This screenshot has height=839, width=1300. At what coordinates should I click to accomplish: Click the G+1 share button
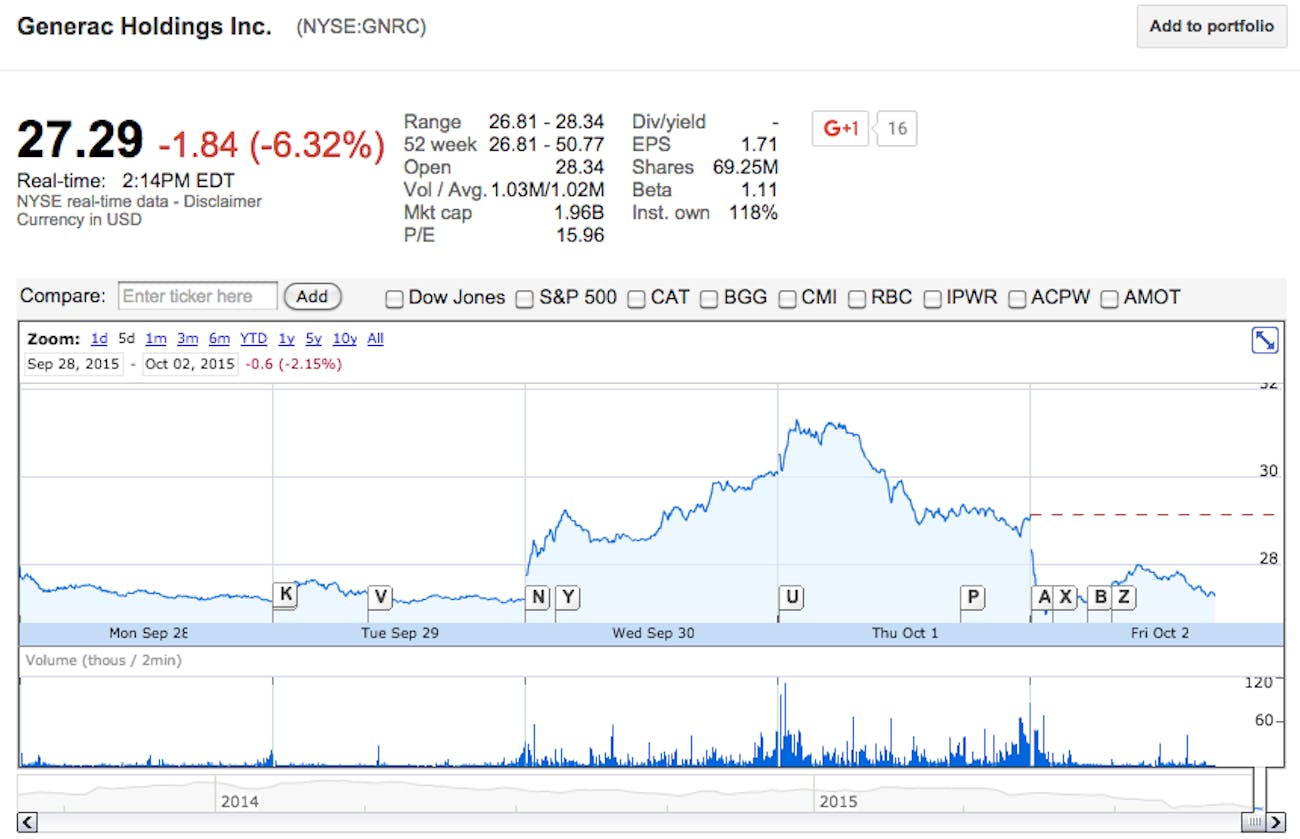click(840, 128)
